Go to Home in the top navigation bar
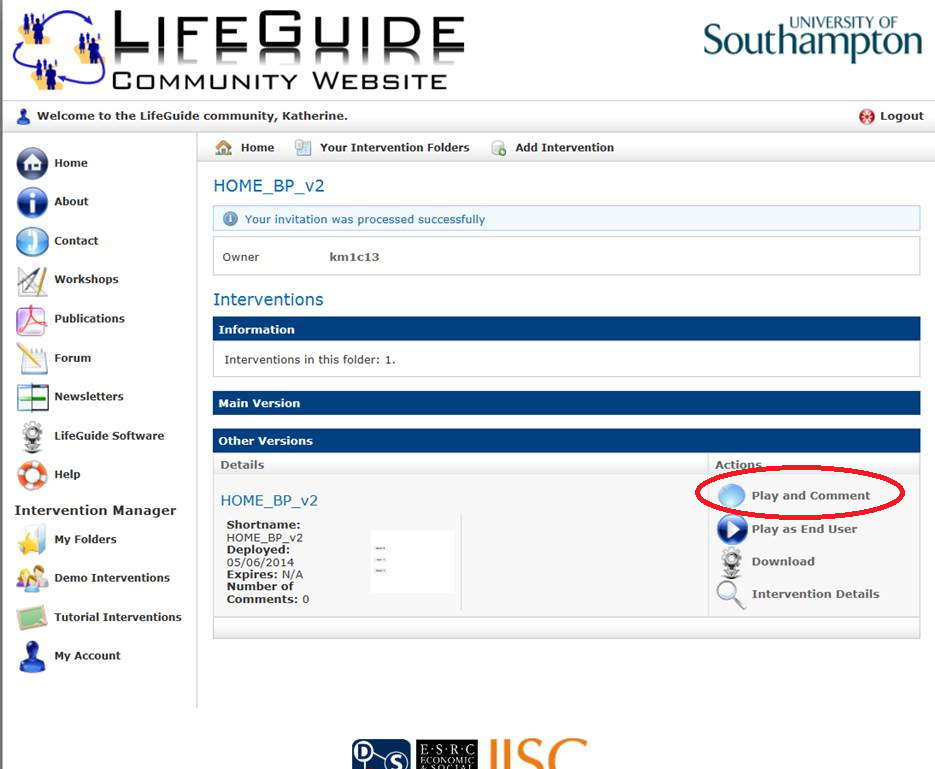This screenshot has width=935, height=769. [258, 148]
